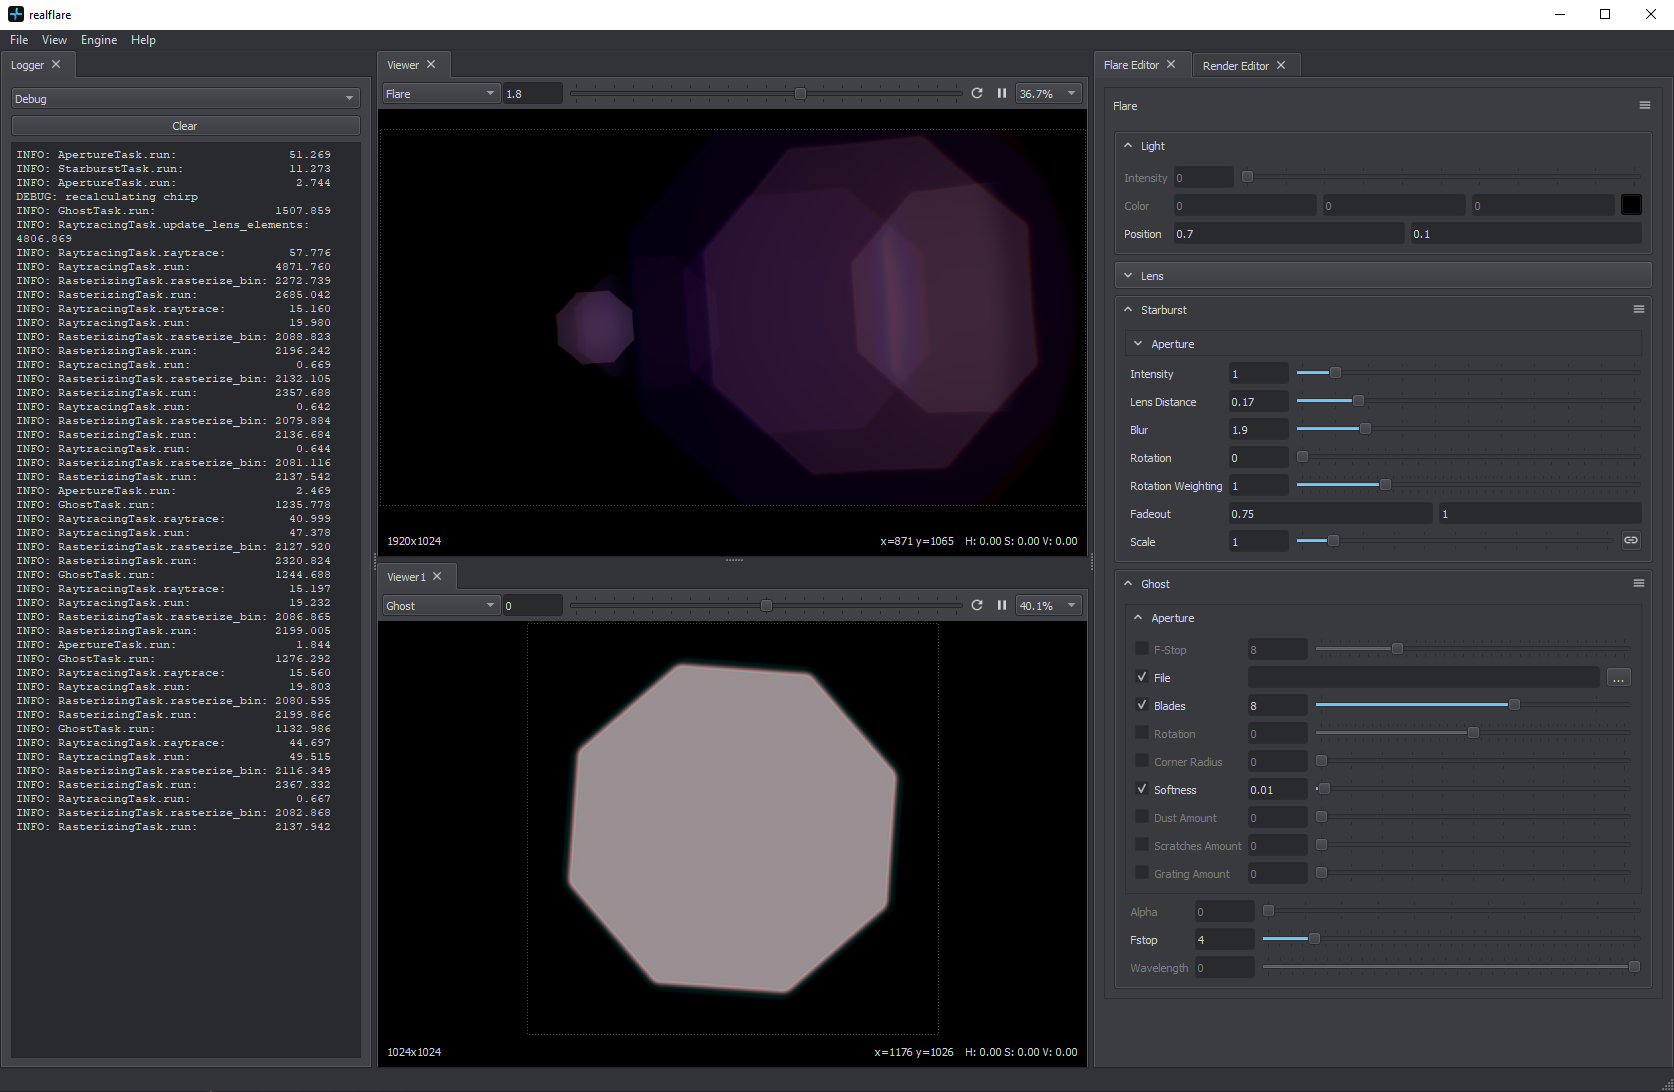Close the Viewer1 tab
The width and height of the screenshot is (1674, 1092).
(437, 576)
